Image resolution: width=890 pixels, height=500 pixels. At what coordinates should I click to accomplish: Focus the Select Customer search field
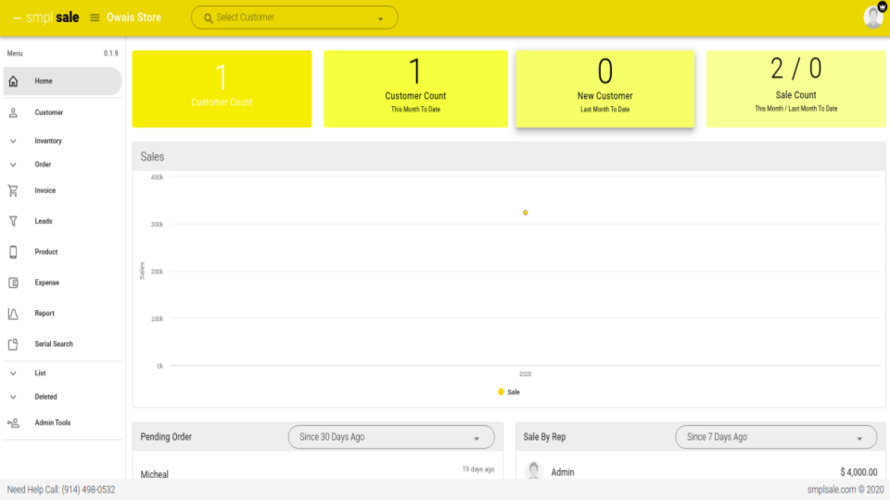tap(295, 18)
